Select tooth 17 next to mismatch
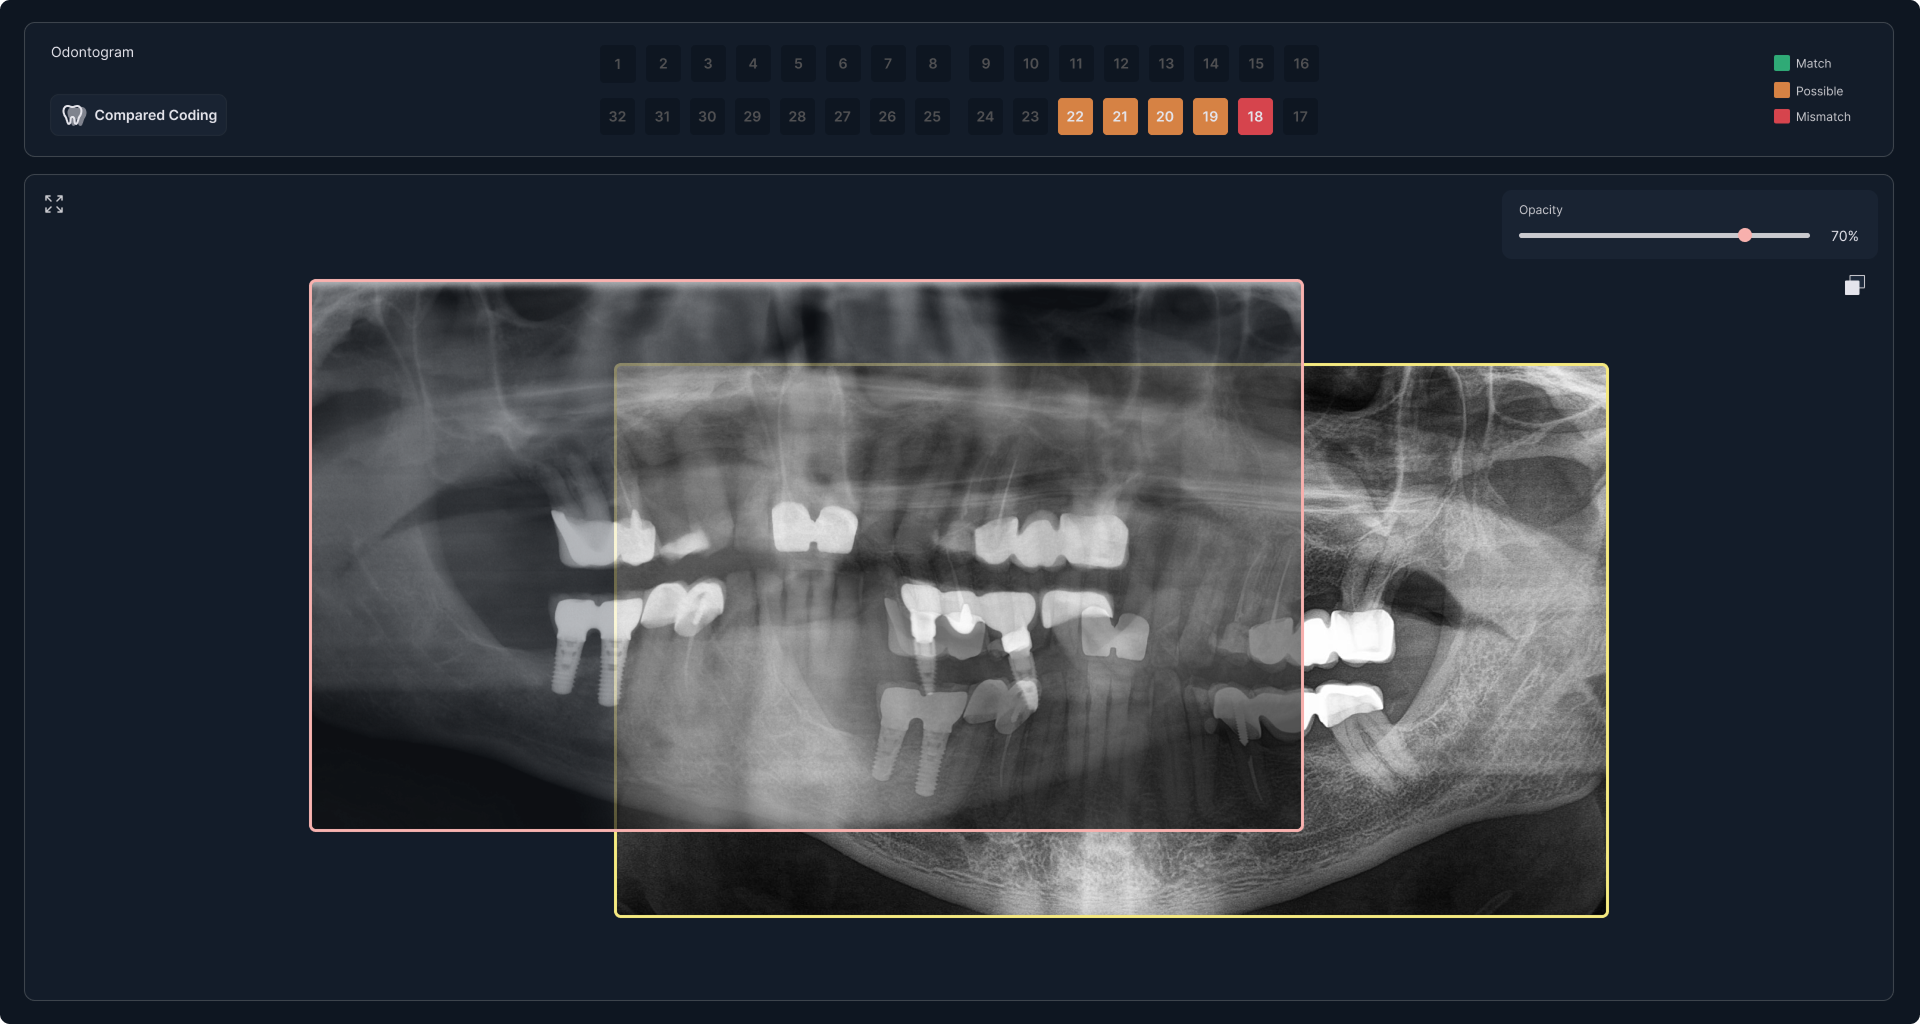 (1300, 116)
